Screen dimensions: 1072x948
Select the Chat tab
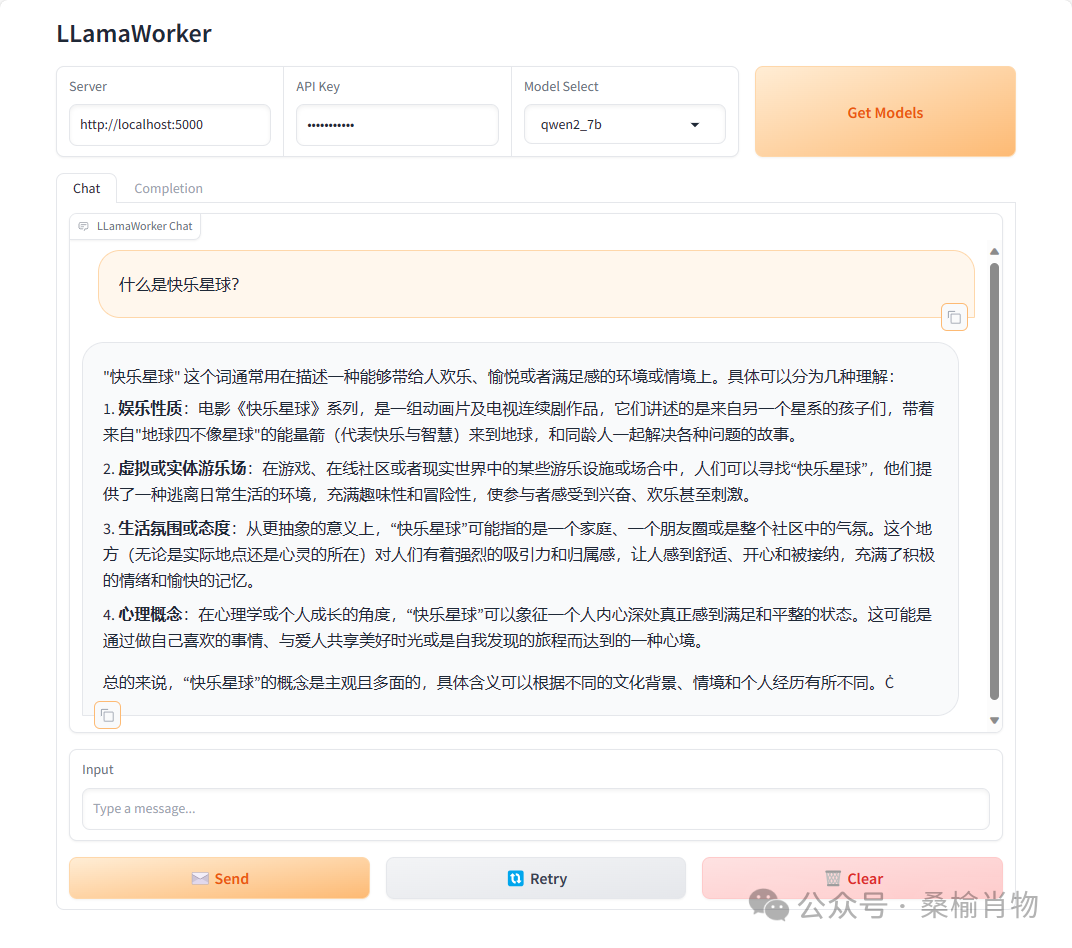(x=86, y=188)
